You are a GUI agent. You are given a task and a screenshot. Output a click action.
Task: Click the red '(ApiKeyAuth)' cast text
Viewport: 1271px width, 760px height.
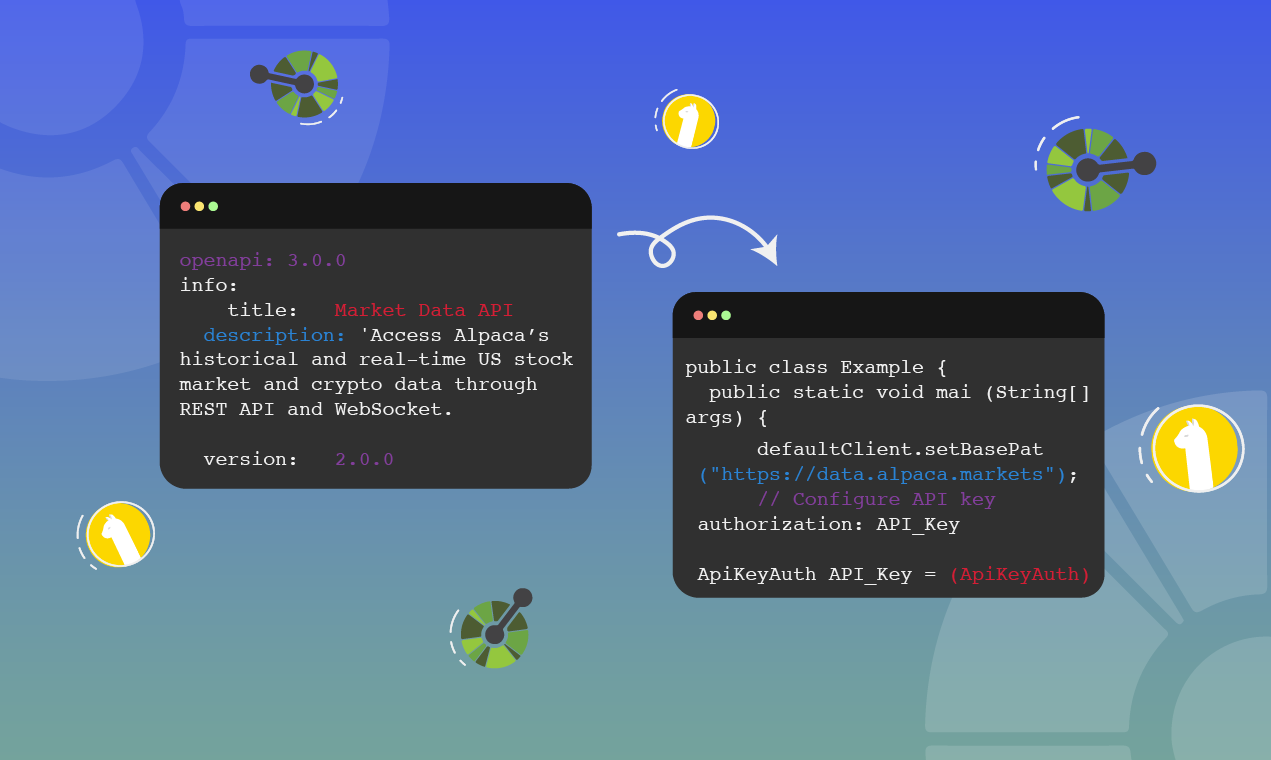pos(1020,574)
